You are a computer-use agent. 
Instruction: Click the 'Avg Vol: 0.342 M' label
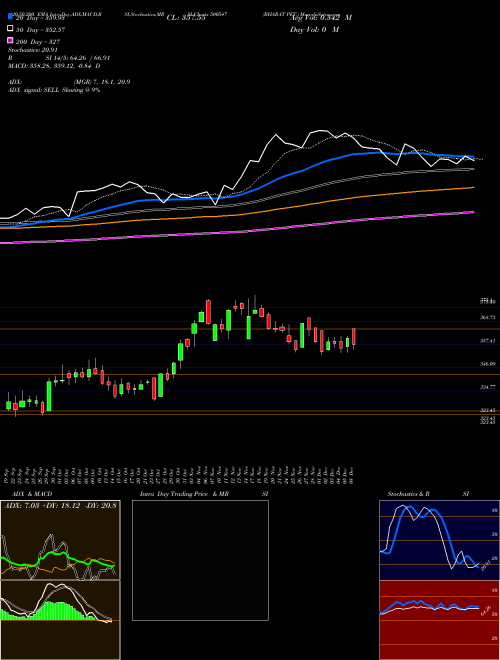321,18
